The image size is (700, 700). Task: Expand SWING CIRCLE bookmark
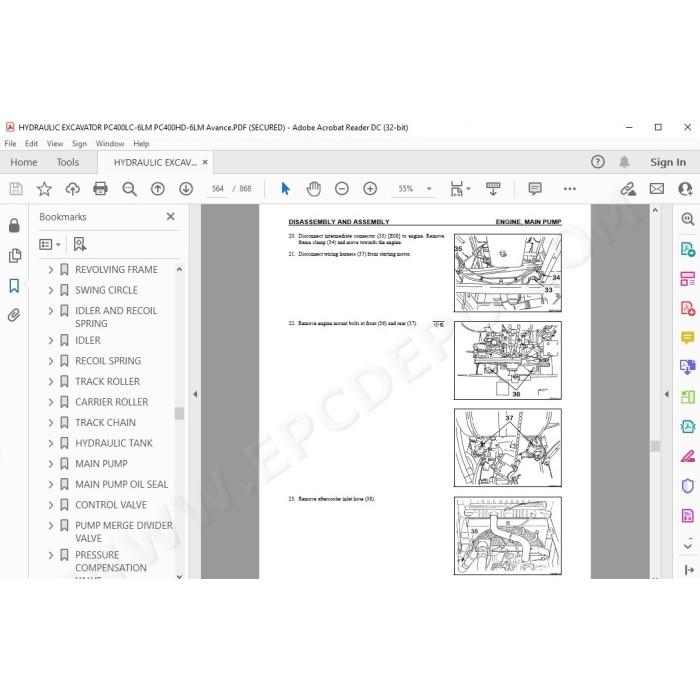50,290
